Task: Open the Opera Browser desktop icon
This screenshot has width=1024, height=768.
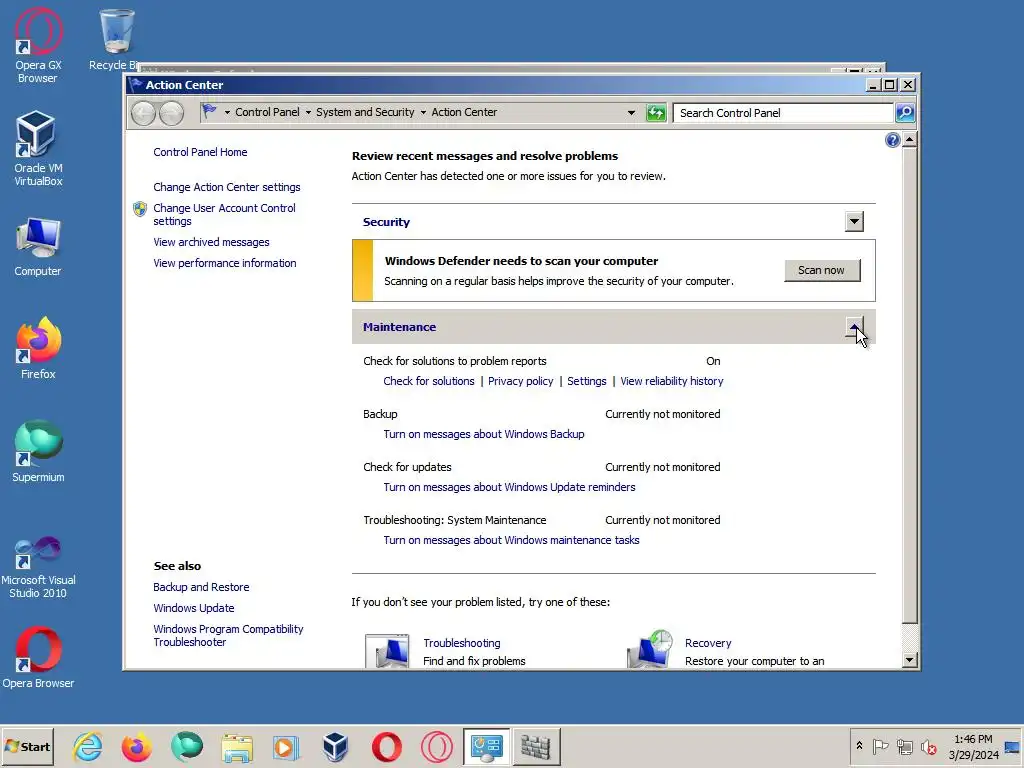Action: click(x=38, y=658)
